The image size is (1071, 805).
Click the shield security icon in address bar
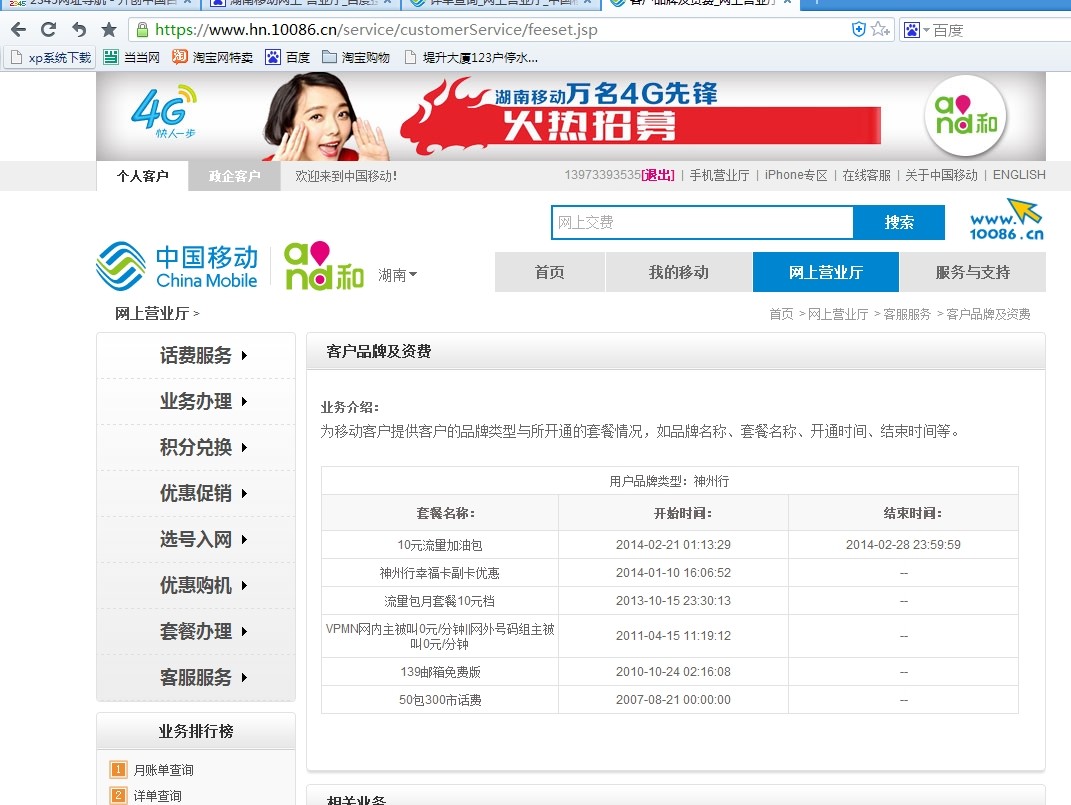click(858, 30)
